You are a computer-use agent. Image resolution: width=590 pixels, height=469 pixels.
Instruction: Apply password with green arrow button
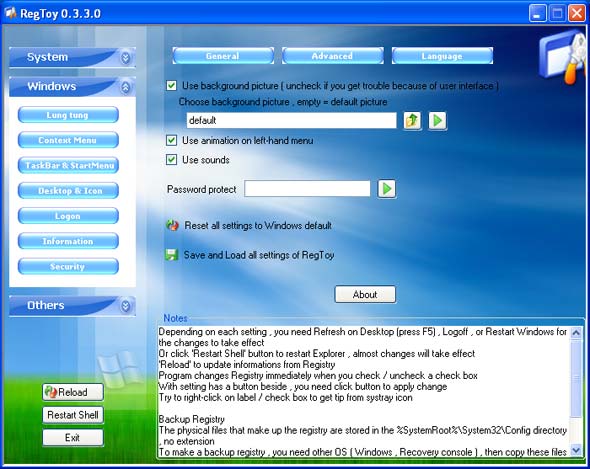point(386,189)
